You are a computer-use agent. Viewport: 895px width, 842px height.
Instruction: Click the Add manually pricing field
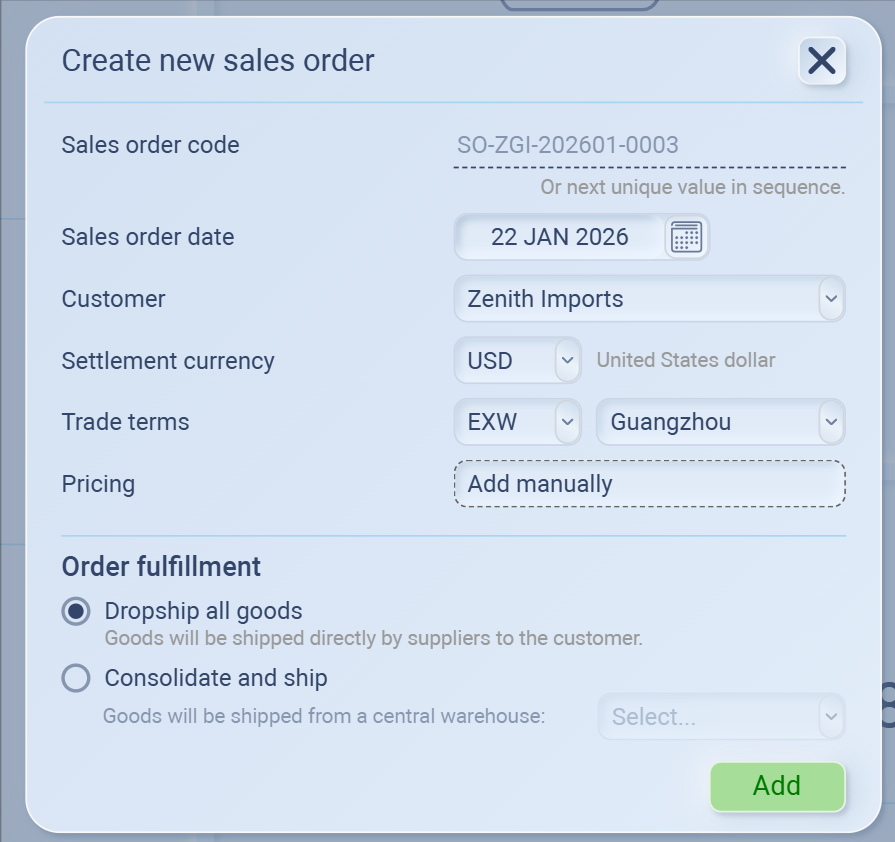coord(649,484)
